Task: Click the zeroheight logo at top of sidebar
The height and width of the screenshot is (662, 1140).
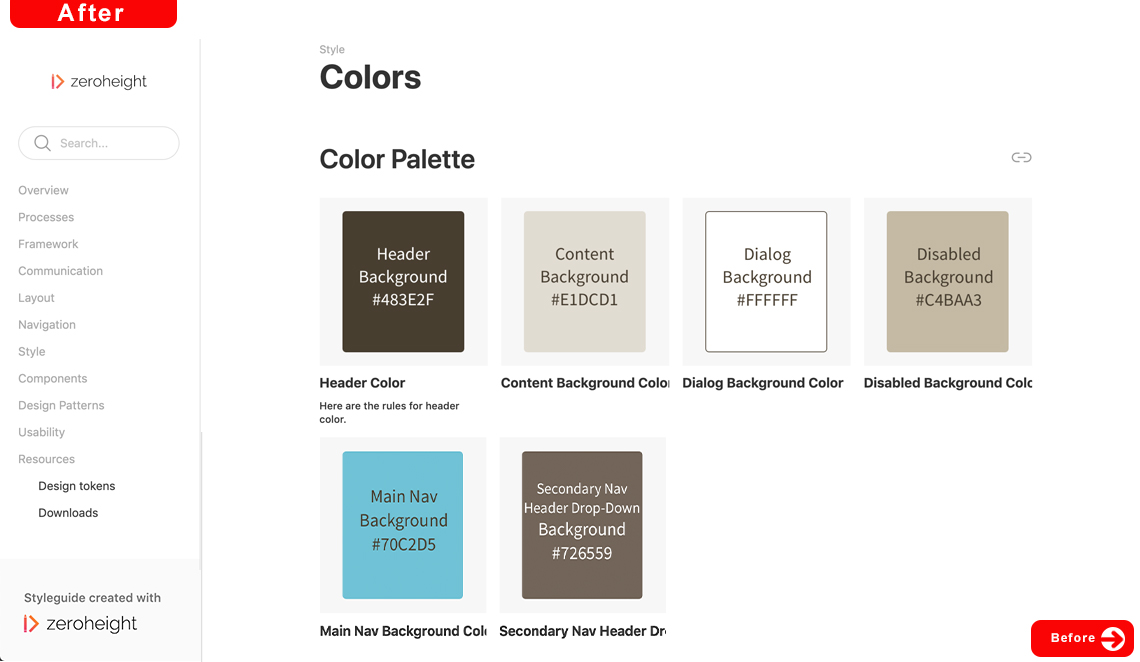Action: pos(99,82)
